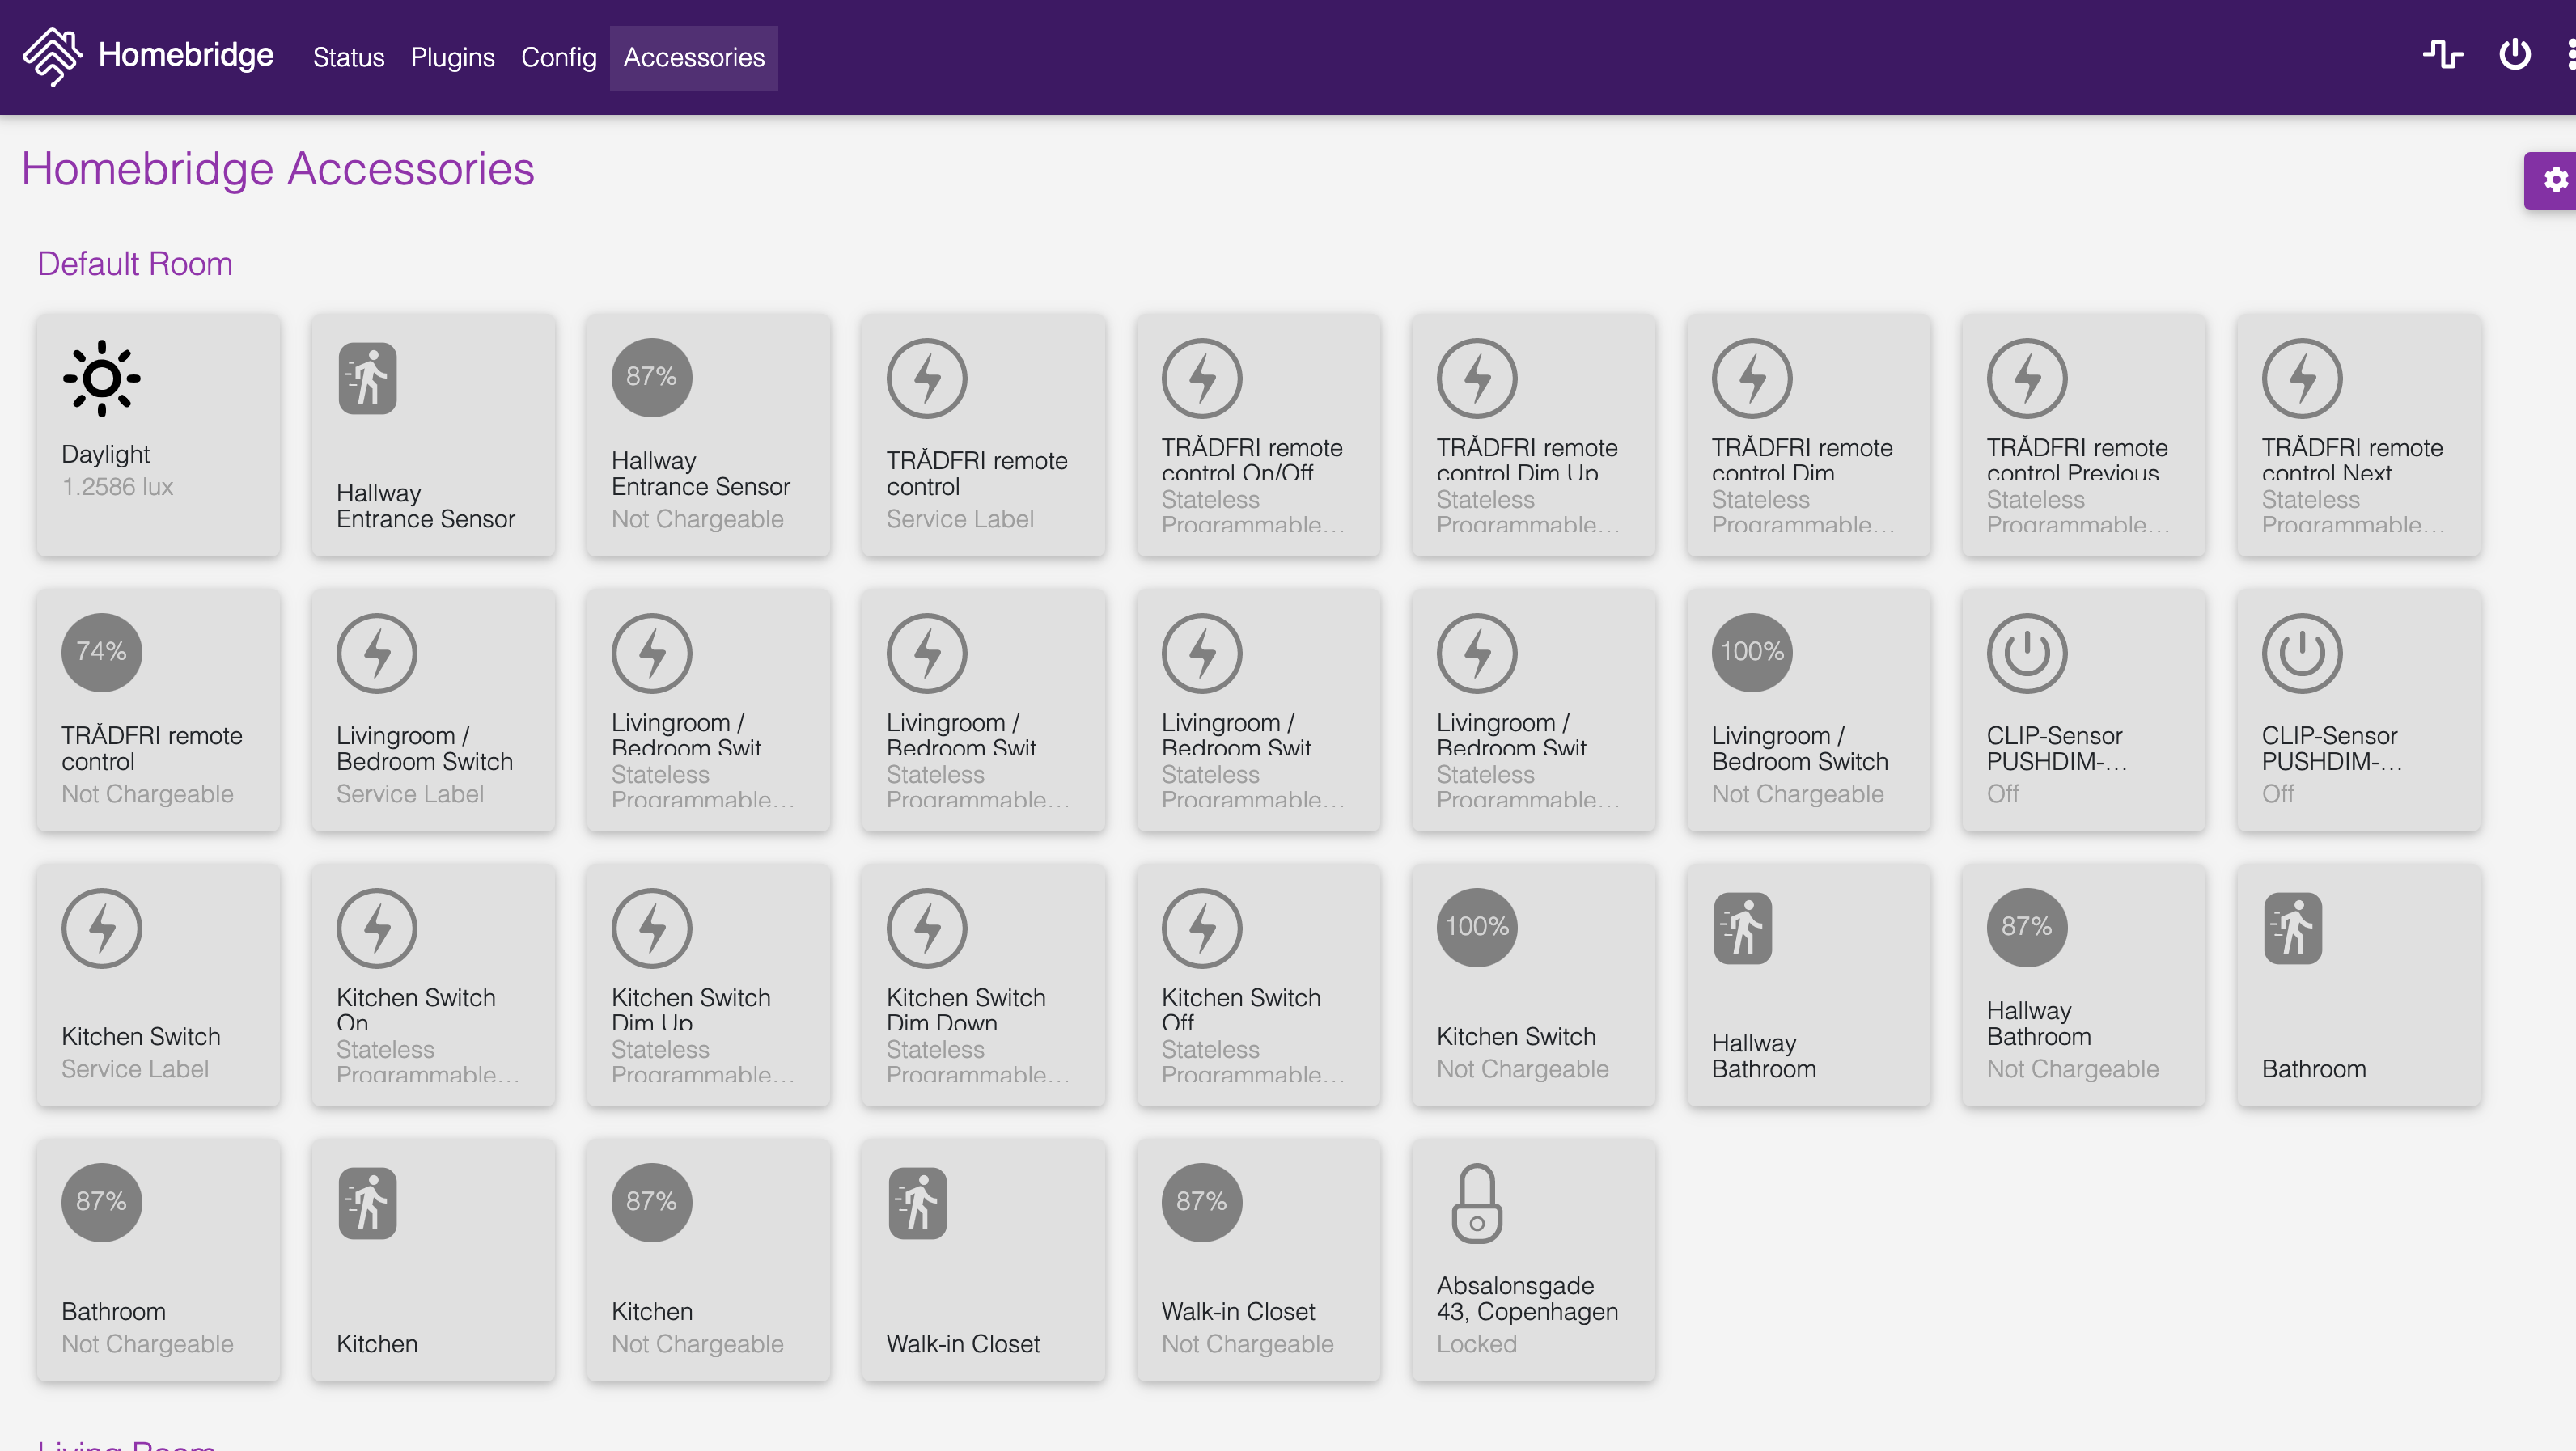Open the Hallway Entrance Sensor 87% battery tile

[x=708, y=434]
